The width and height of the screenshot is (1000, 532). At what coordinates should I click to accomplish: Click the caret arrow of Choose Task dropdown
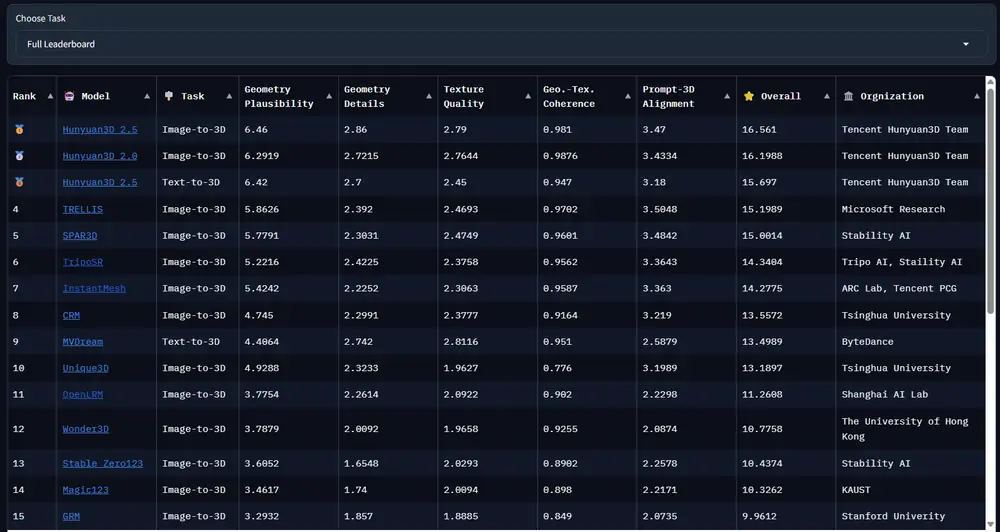[x=965, y=44]
